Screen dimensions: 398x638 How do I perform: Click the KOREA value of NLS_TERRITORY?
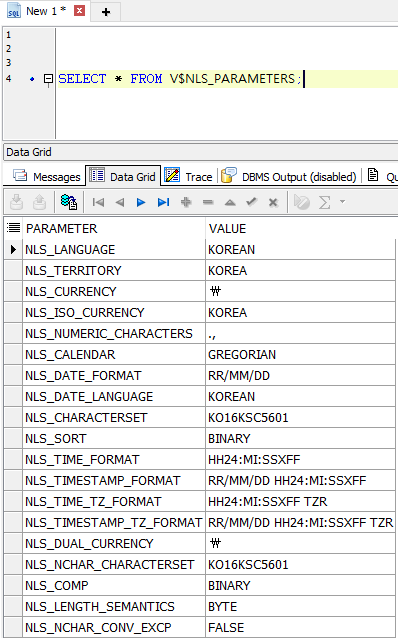pyautogui.click(x=300, y=271)
